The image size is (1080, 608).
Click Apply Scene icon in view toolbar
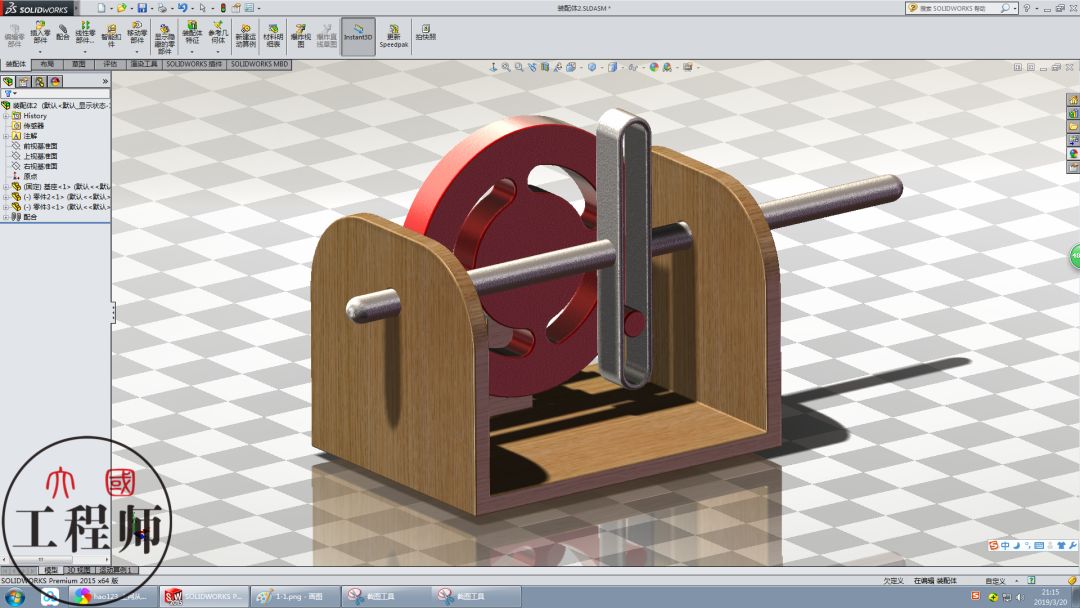click(667, 67)
